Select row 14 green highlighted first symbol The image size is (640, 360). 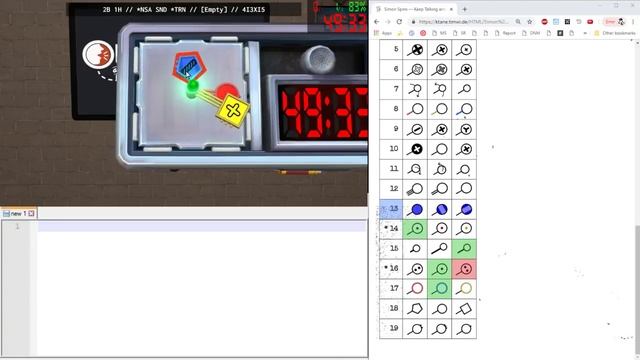click(x=415, y=229)
